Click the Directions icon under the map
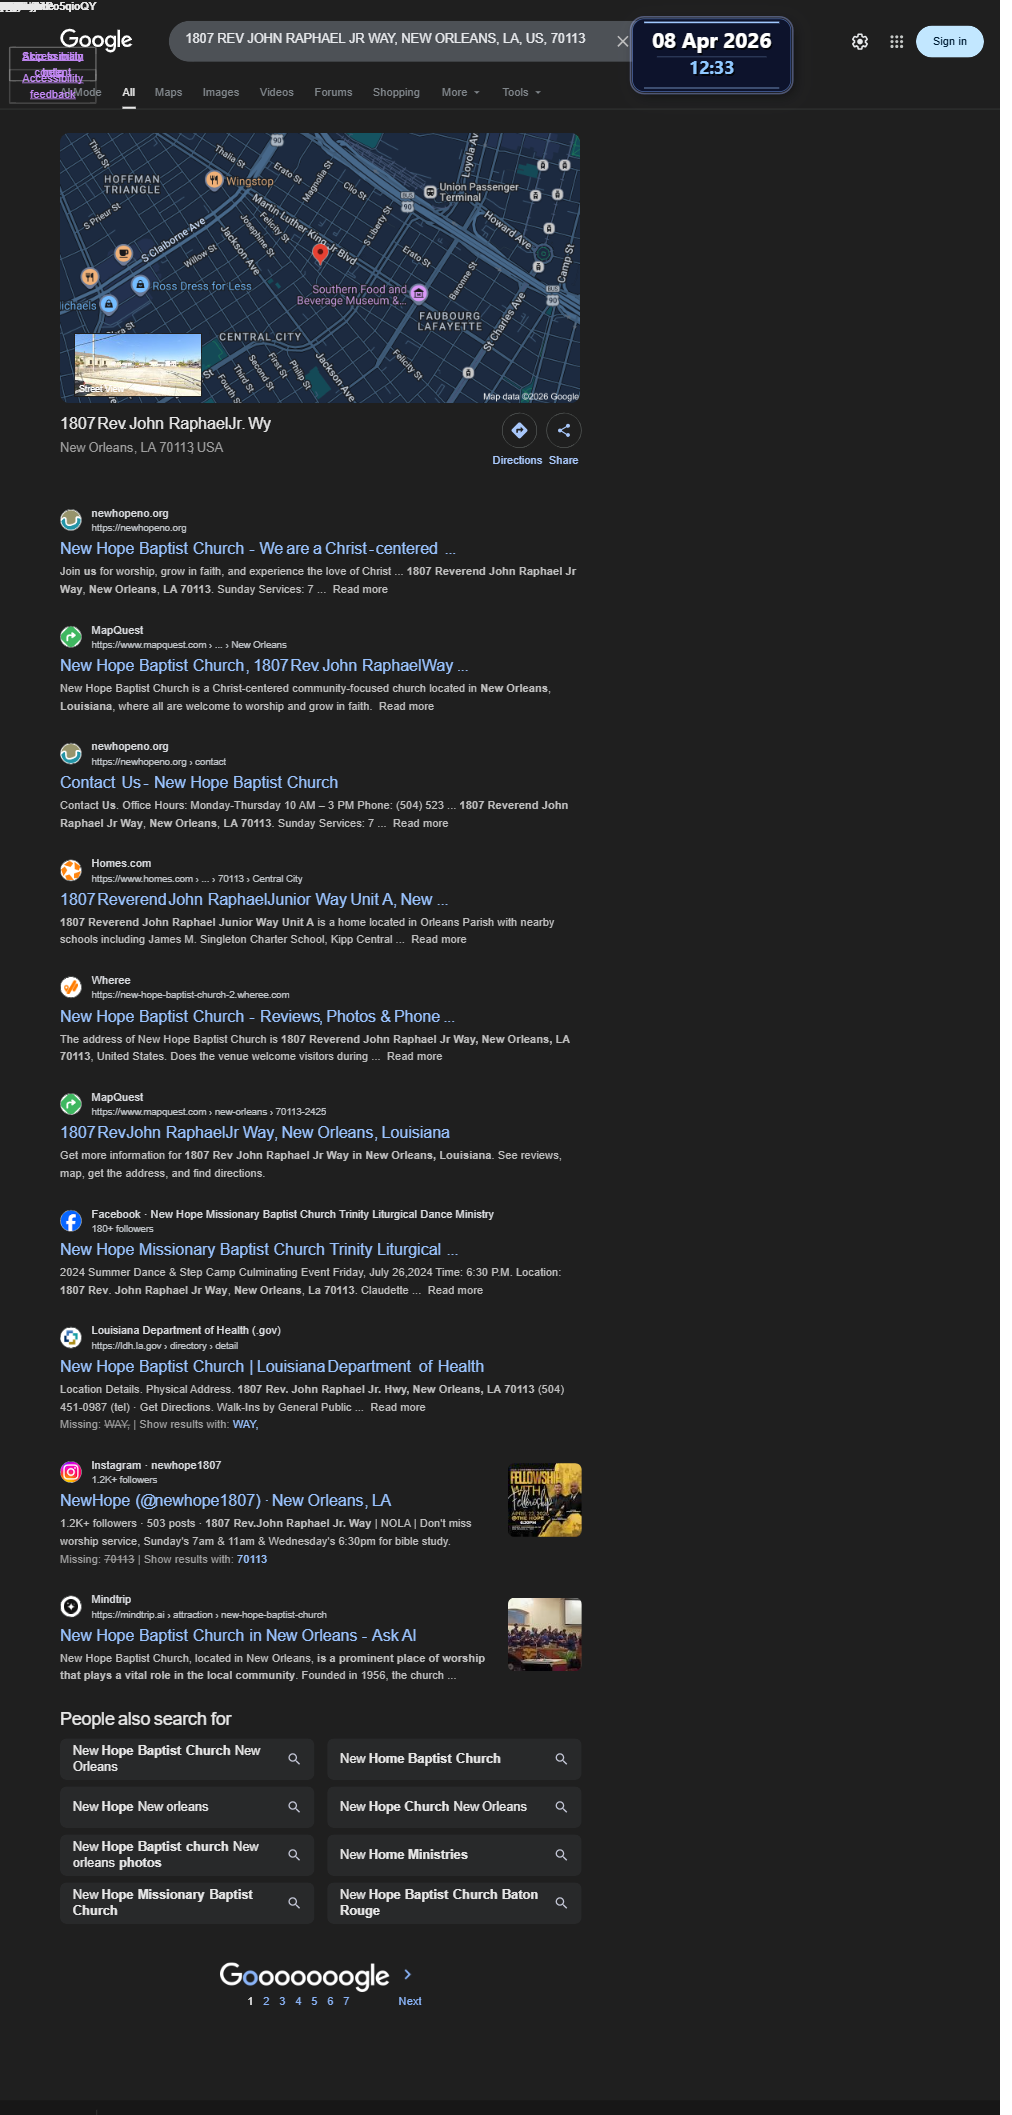Viewport: 1012px width, 2115px height. 519,430
